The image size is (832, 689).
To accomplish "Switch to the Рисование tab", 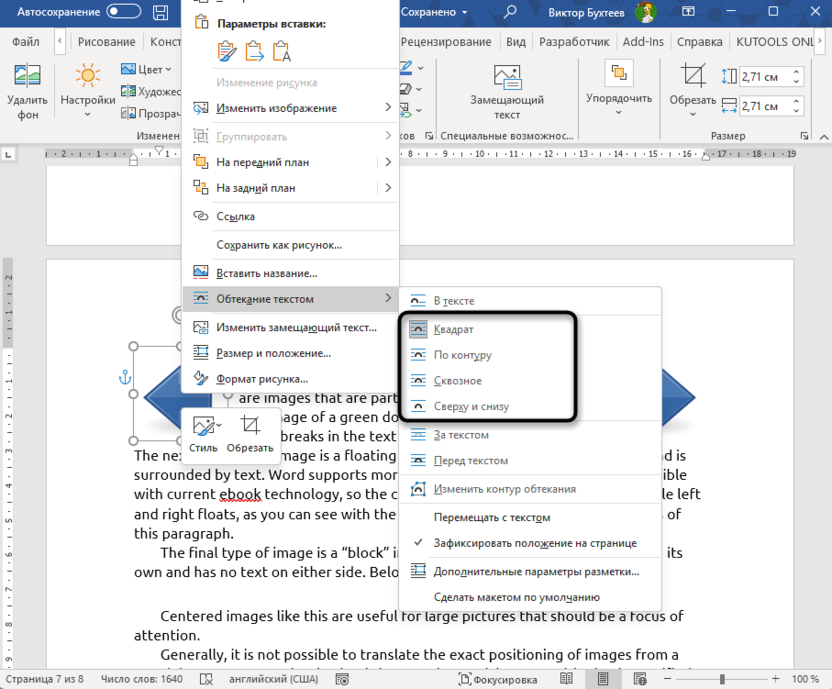I will (x=107, y=41).
